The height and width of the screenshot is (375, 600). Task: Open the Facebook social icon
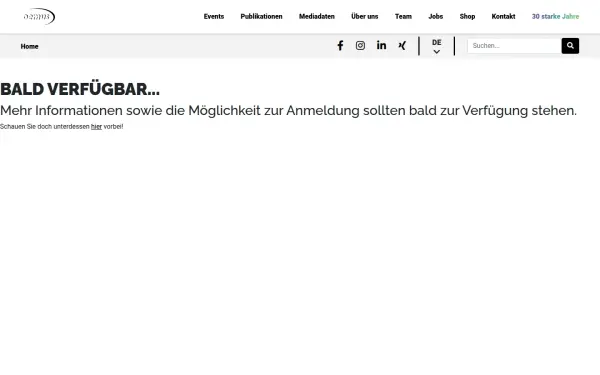340,46
